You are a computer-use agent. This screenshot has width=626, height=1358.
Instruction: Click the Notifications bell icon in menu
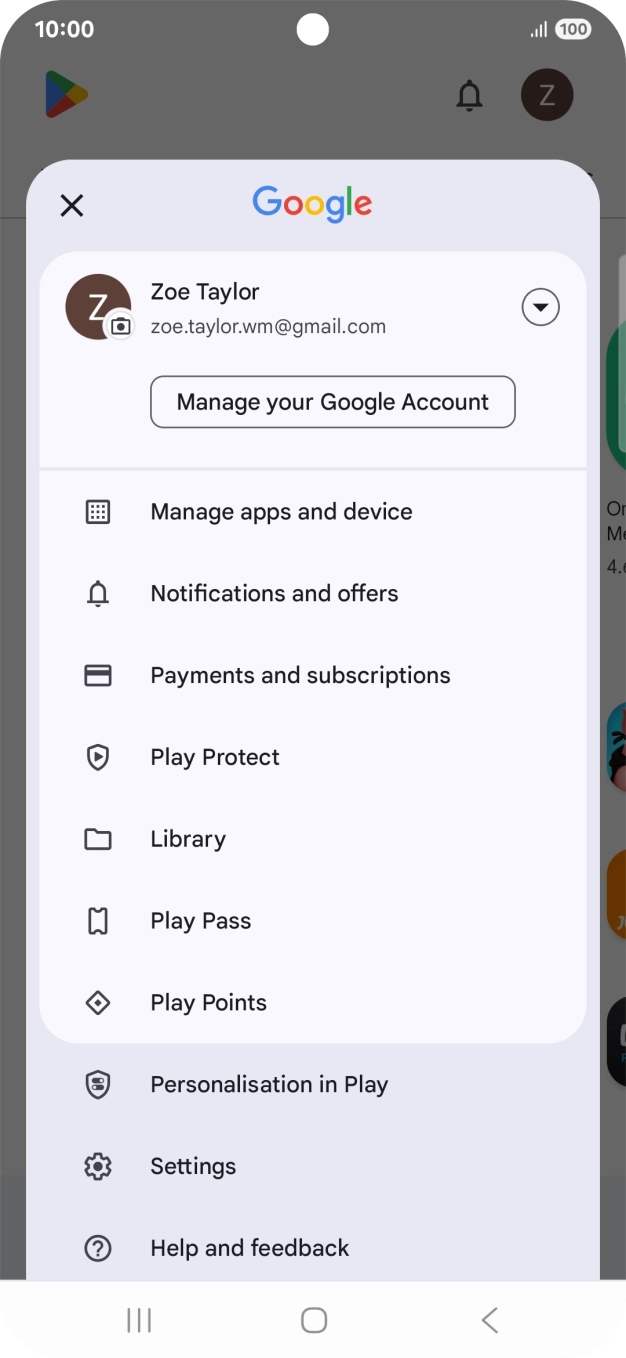(x=97, y=593)
